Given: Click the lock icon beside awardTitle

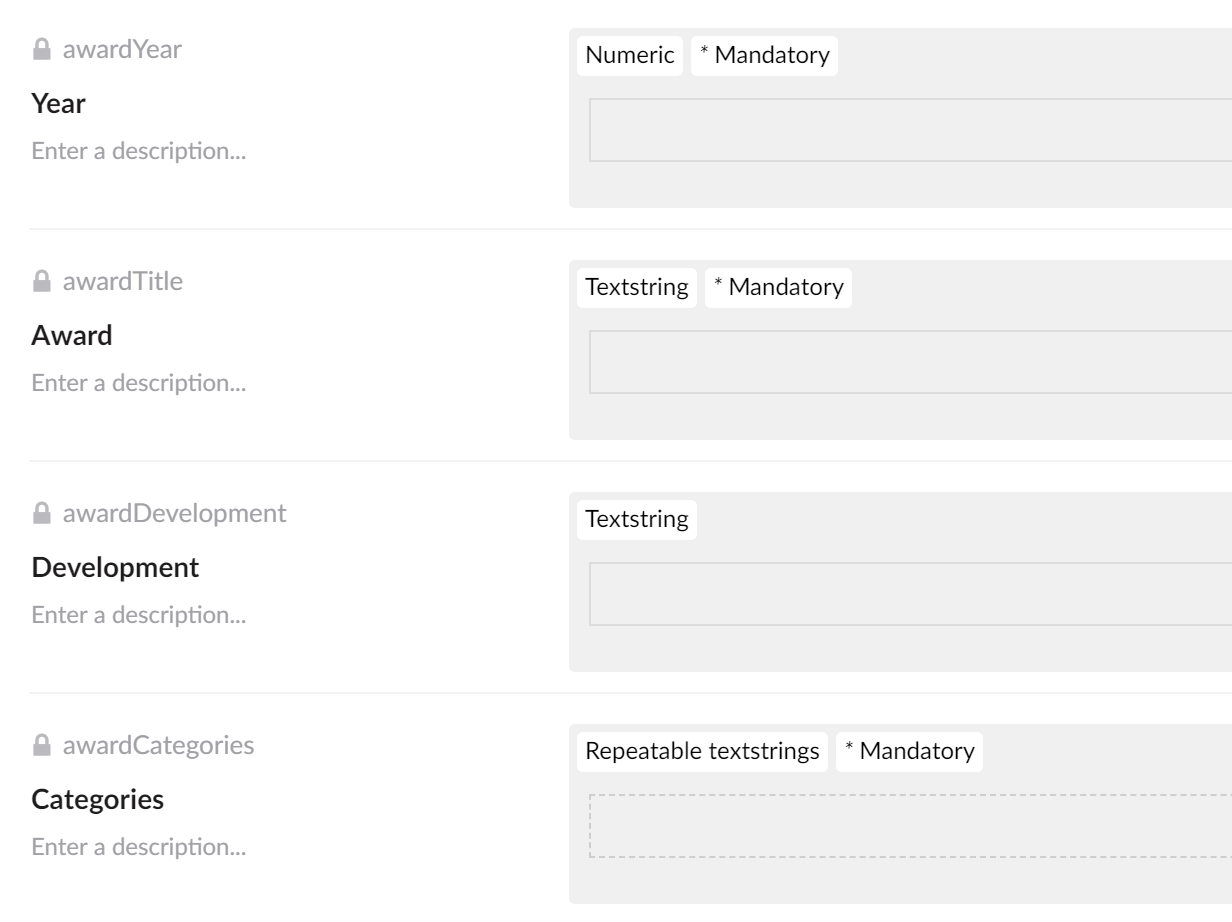Looking at the screenshot, I should click(x=41, y=282).
